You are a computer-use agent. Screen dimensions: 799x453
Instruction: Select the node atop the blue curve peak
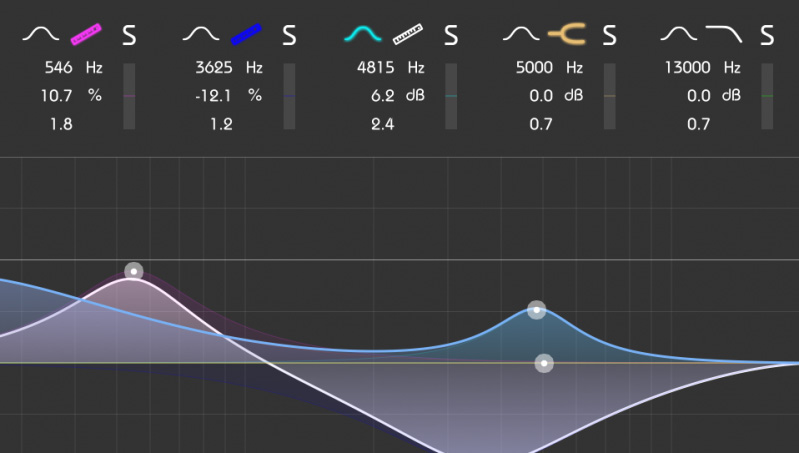point(536,309)
